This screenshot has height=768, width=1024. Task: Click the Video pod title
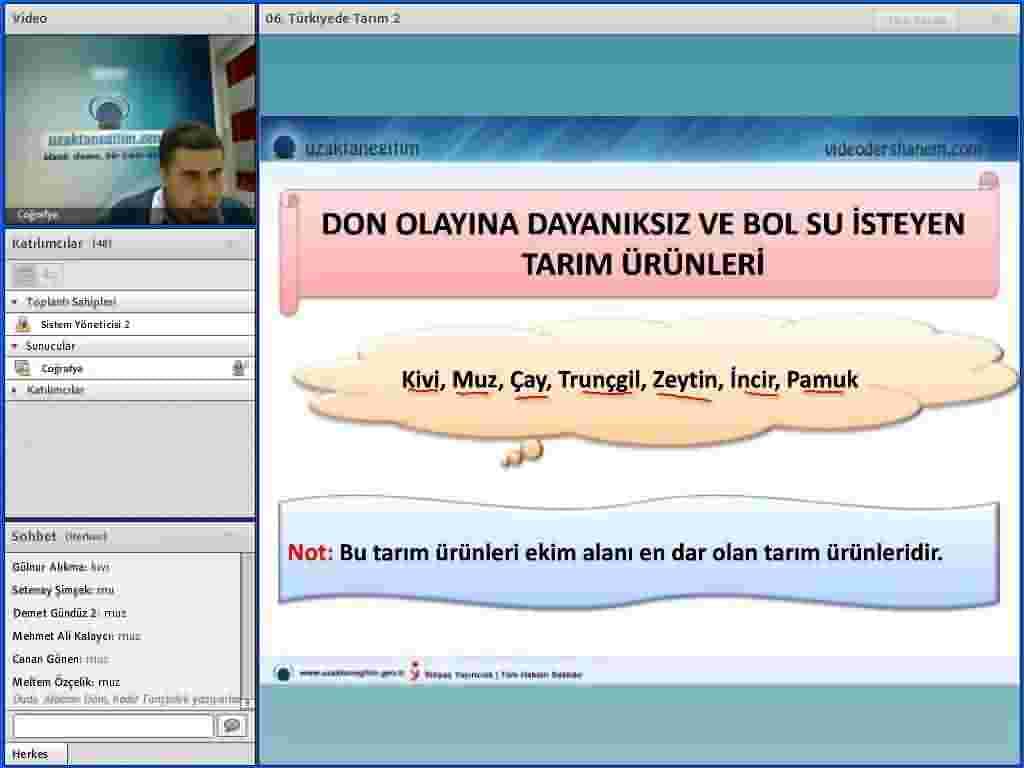[30, 19]
